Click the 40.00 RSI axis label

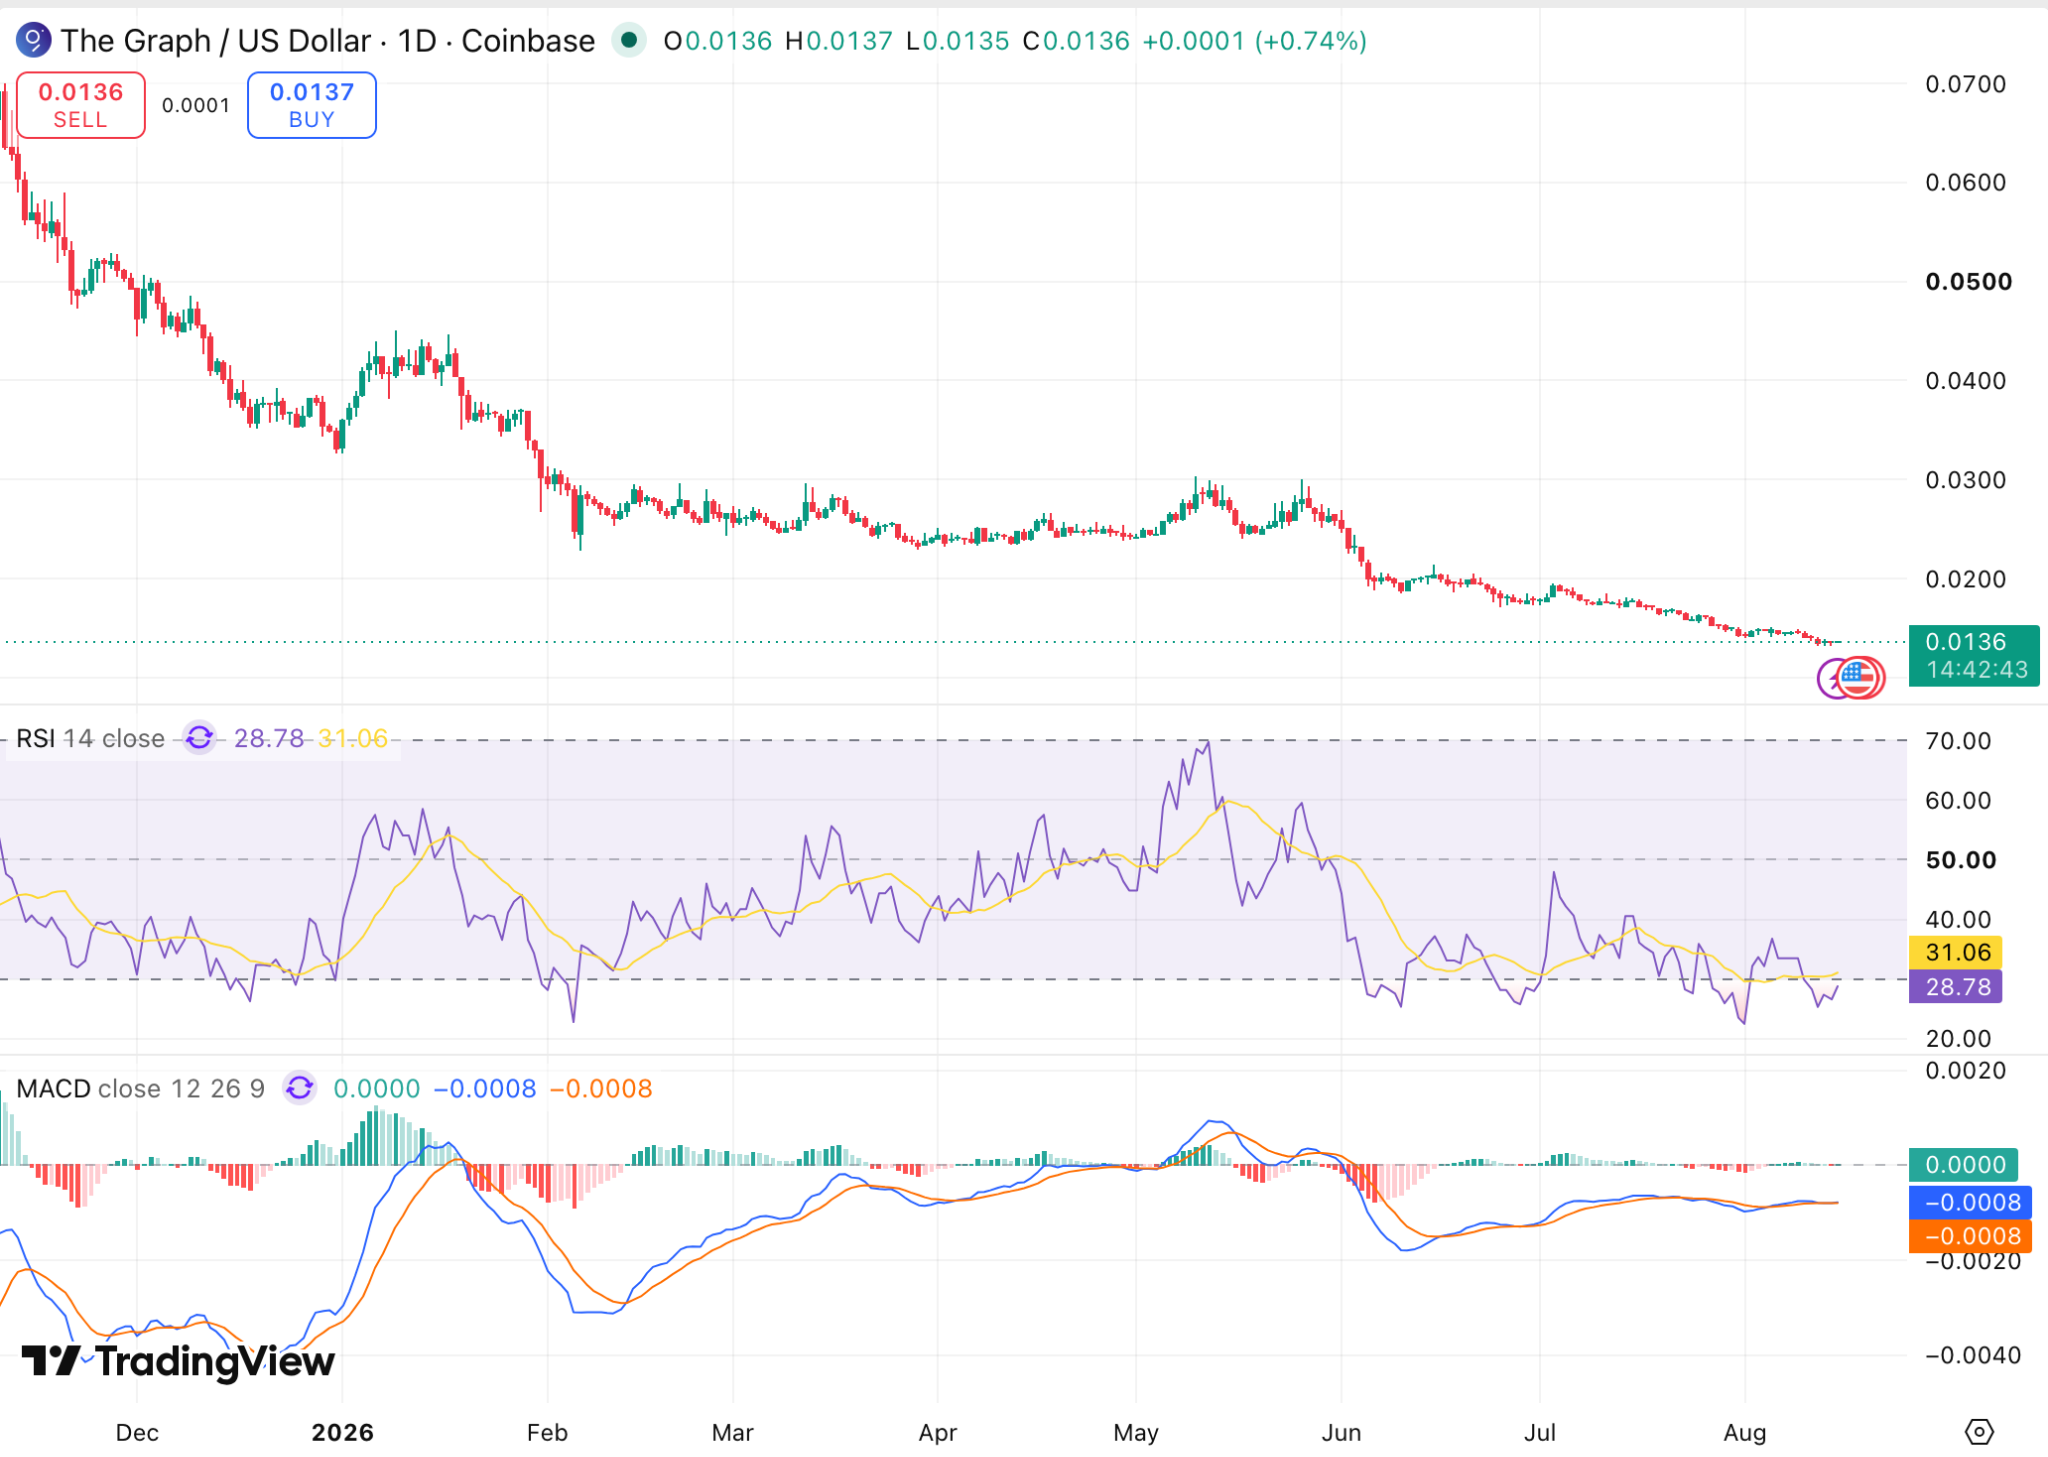point(1958,919)
